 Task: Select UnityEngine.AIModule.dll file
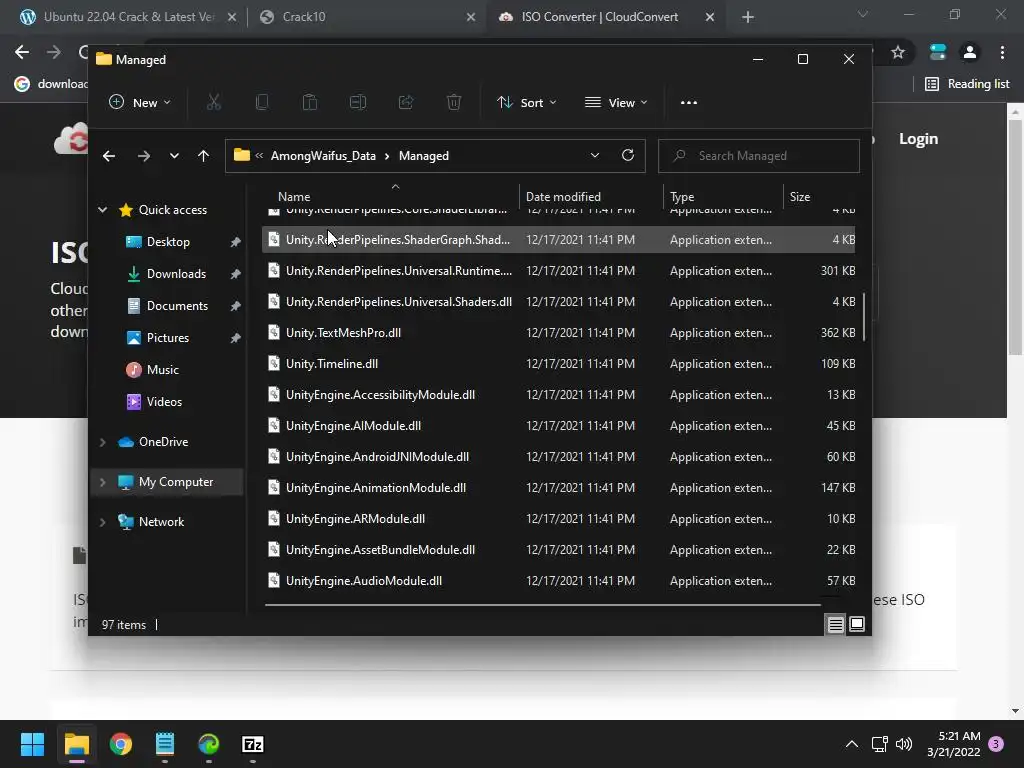(x=558, y=426)
